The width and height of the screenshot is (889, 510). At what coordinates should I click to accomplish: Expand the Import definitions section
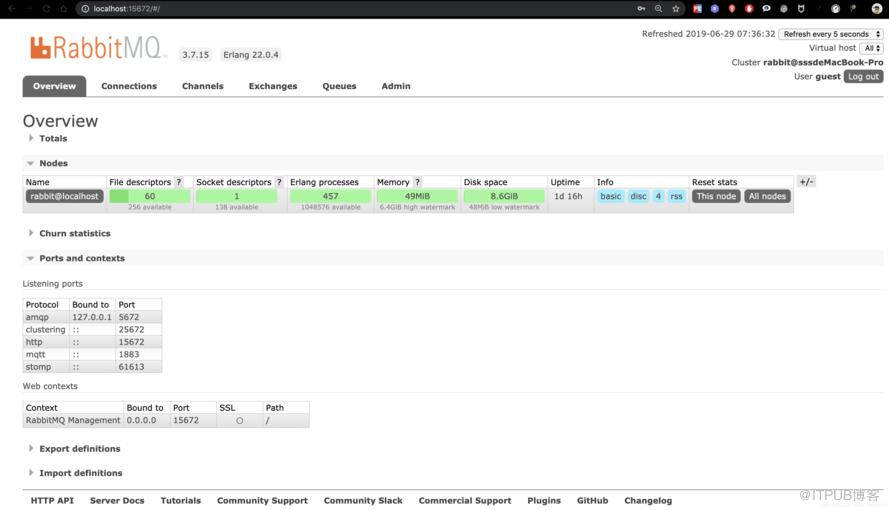81,473
